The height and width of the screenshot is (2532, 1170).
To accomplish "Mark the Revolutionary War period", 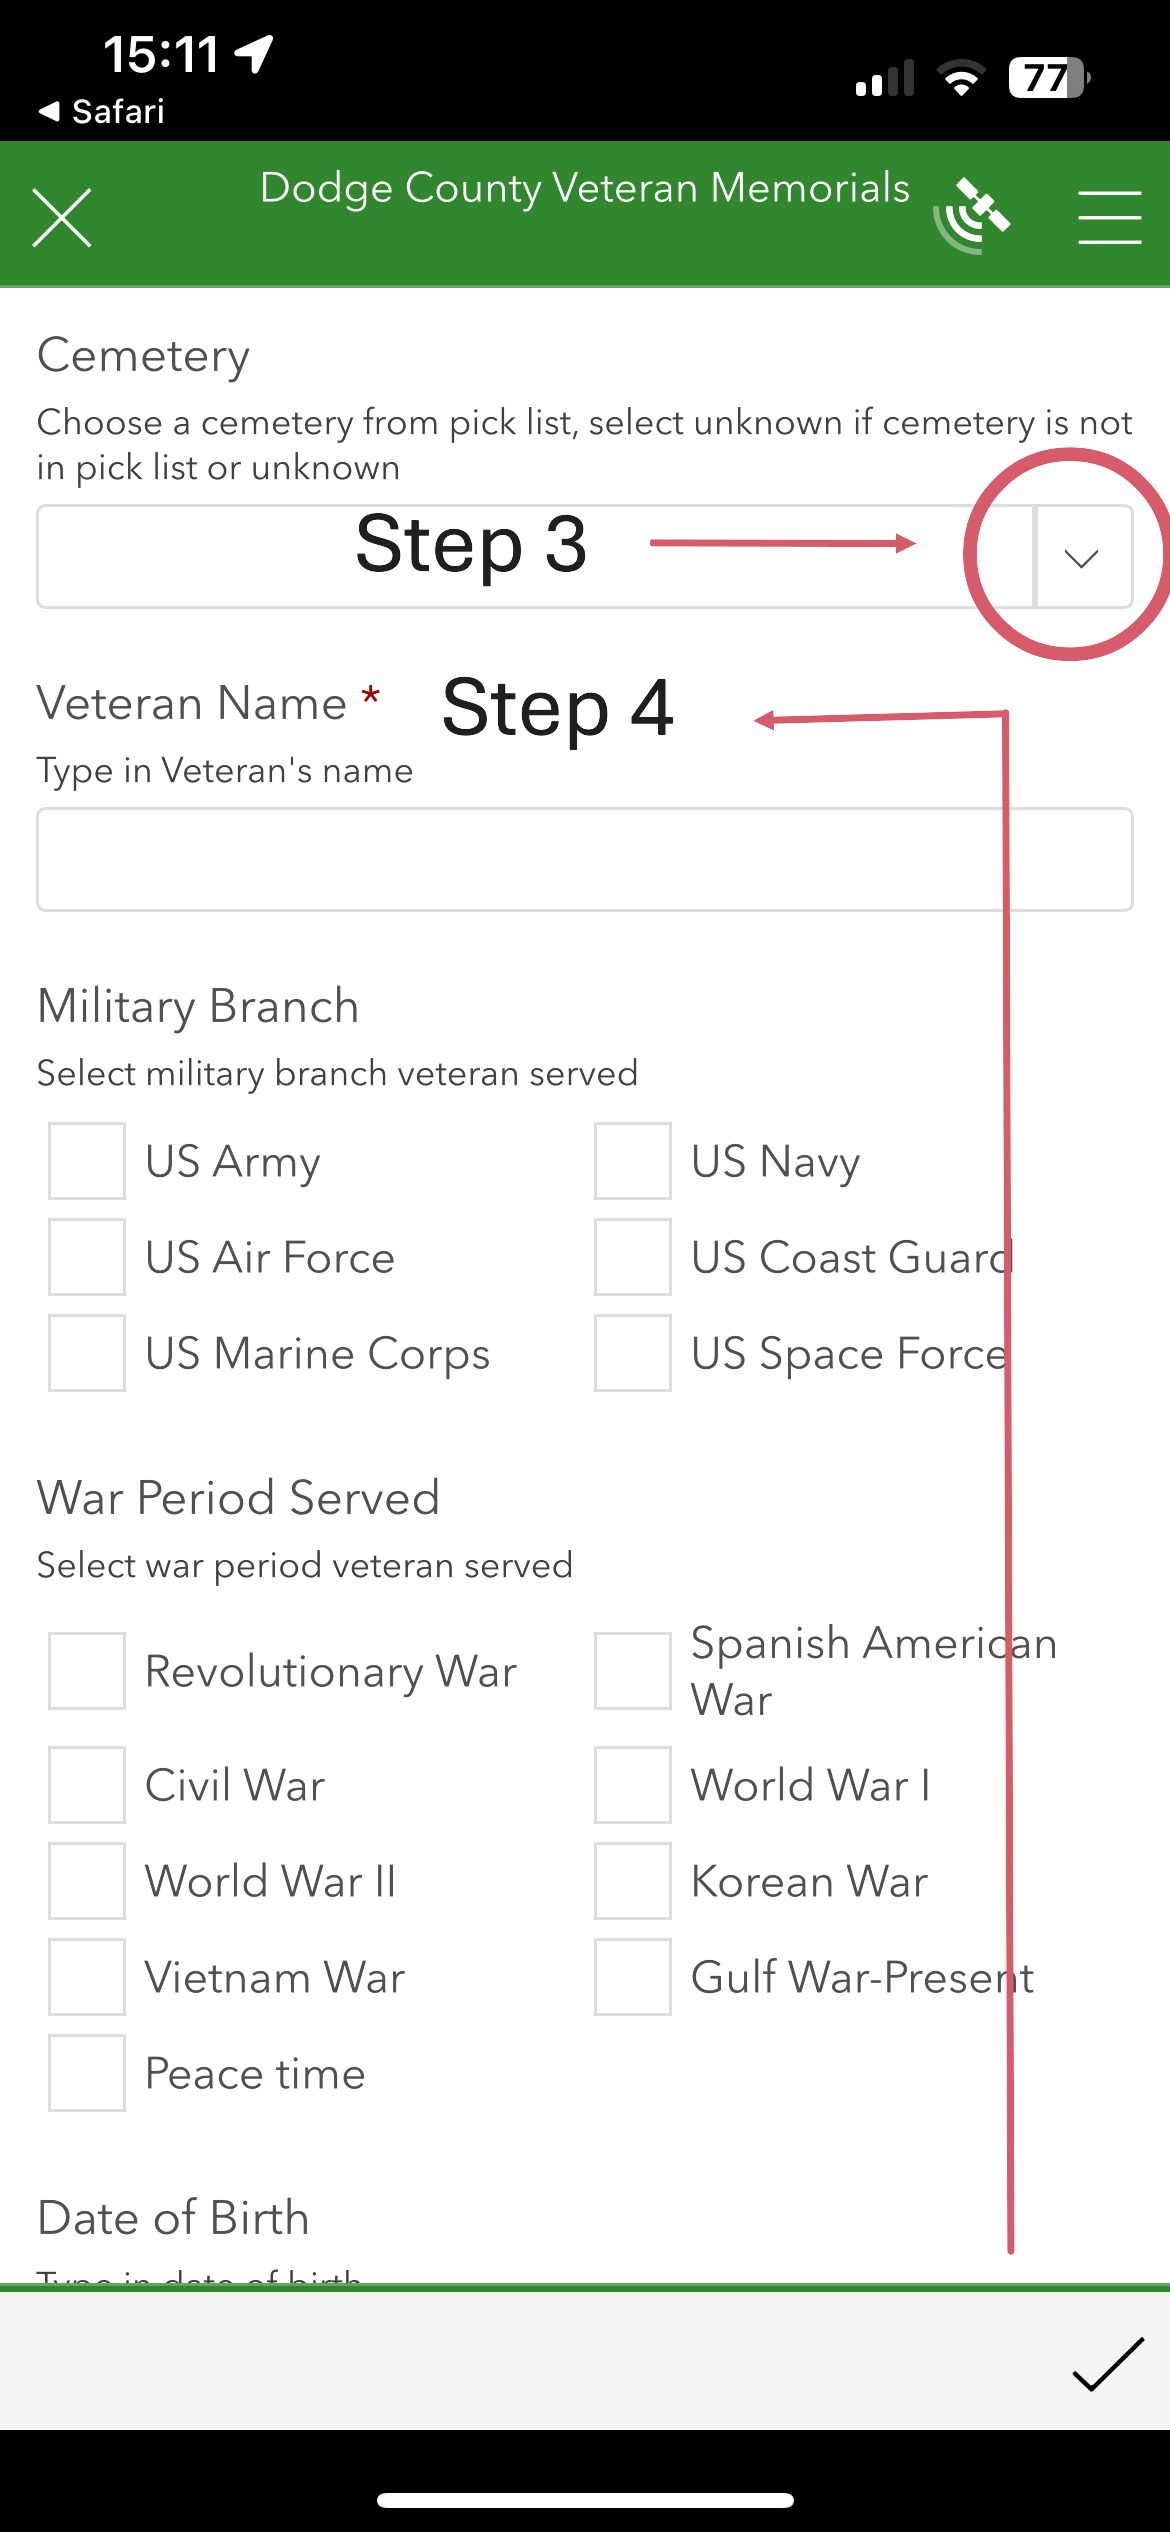I will point(87,1671).
